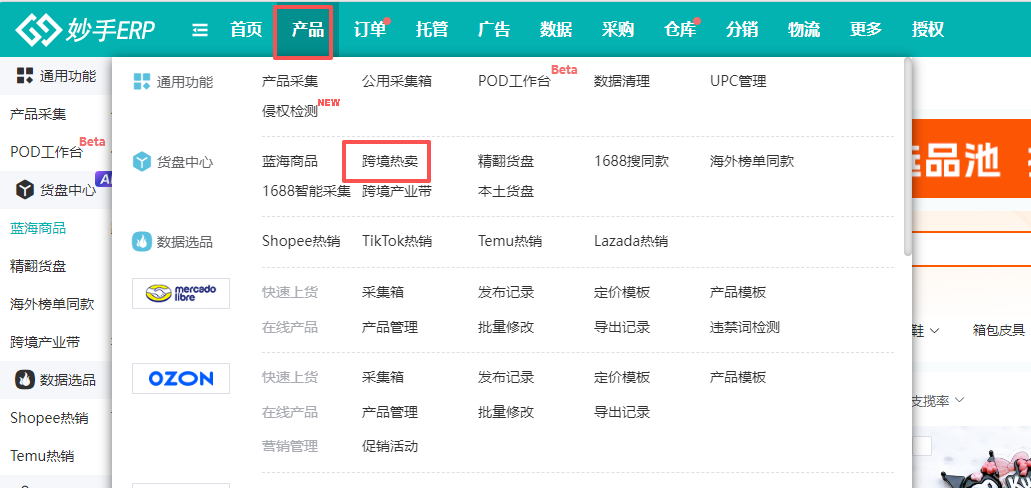Click the 通用功能 icon in the dropdown menu
1031x488 pixels.
click(x=141, y=82)
